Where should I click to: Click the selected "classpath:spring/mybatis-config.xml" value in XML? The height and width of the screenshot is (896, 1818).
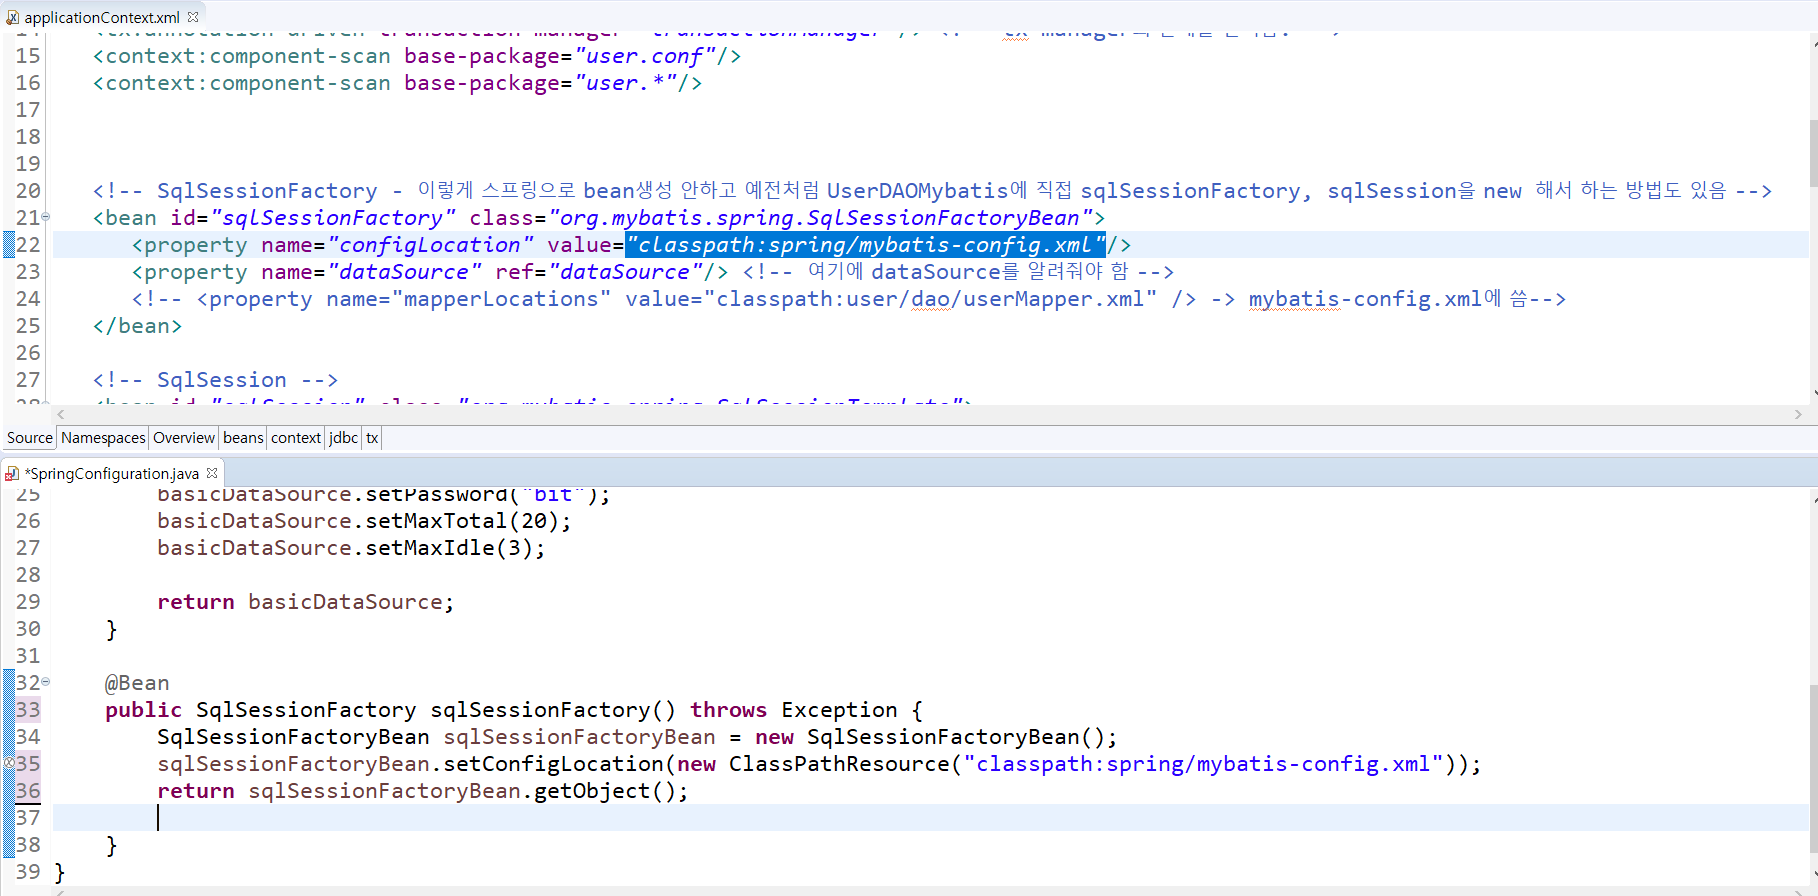(x=865, y=245)
